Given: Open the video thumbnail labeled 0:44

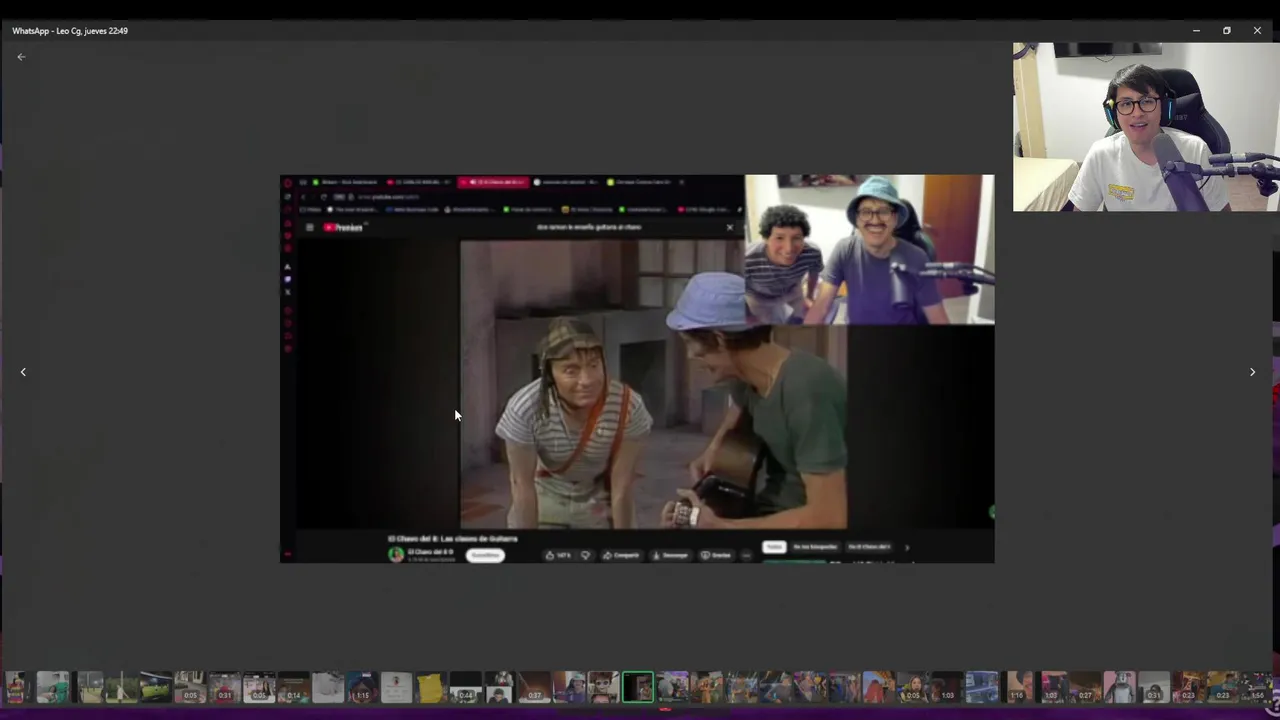Looking at the screenshot, I should 465,687.
